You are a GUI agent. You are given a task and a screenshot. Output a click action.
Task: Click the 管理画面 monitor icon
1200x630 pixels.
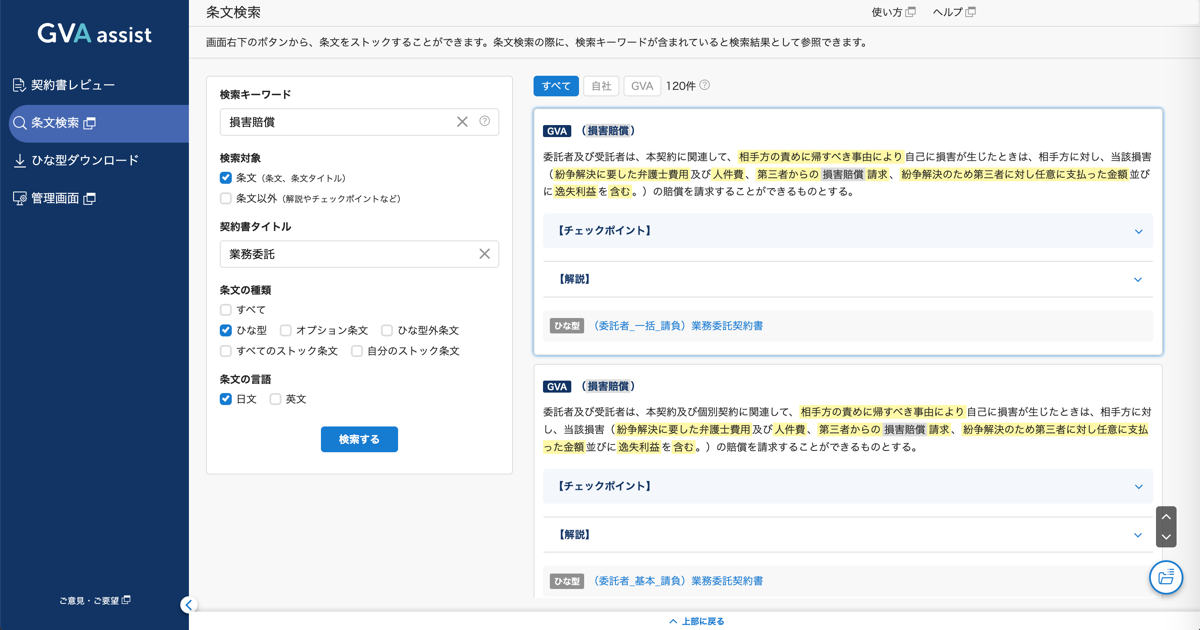tap(19, 198)
